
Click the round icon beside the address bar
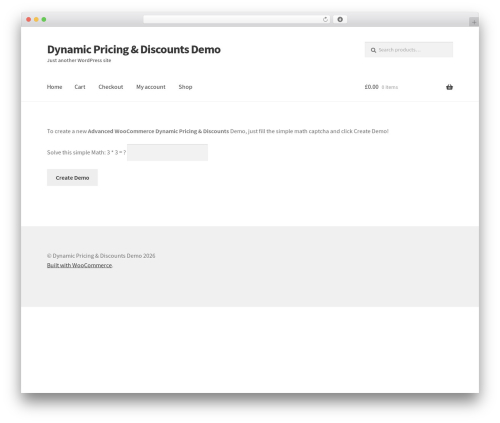pyautogui.click(x=340, y=19)
